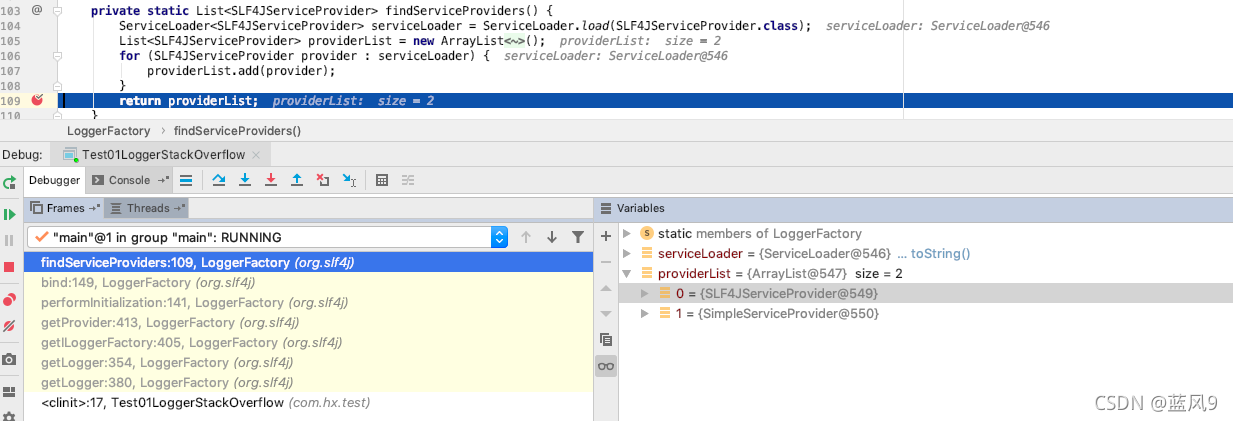Click Variables panel header icon
The image size is (1233, 421).
tap(606, 208)
